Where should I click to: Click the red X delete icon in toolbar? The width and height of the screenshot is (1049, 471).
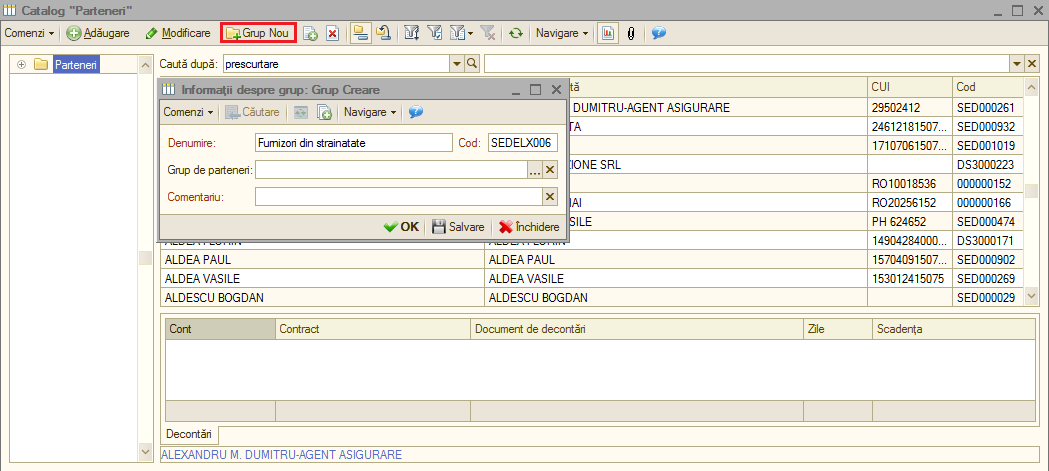coord(332,33)
